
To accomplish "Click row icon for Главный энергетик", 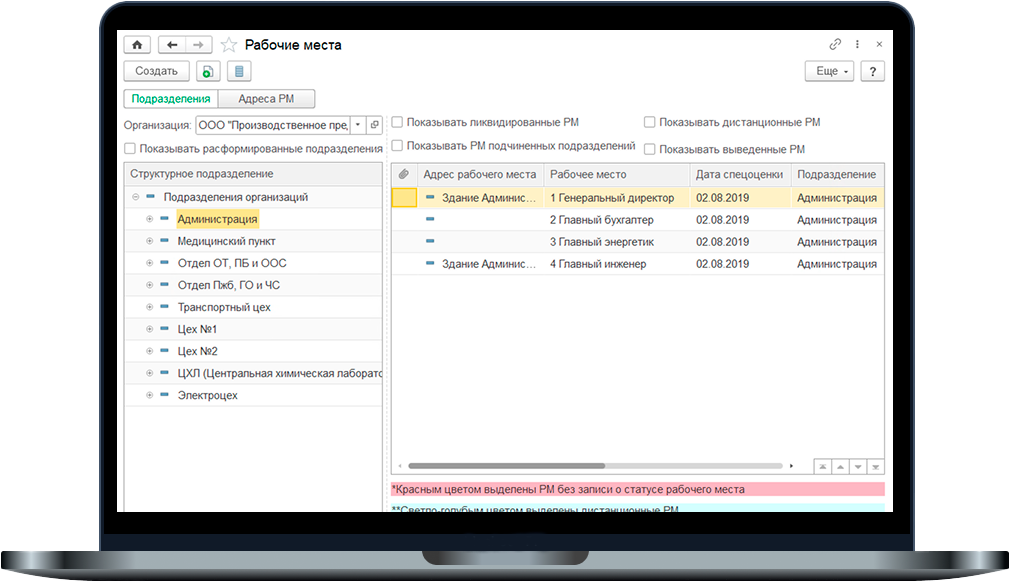I will (x=430, y=241).
